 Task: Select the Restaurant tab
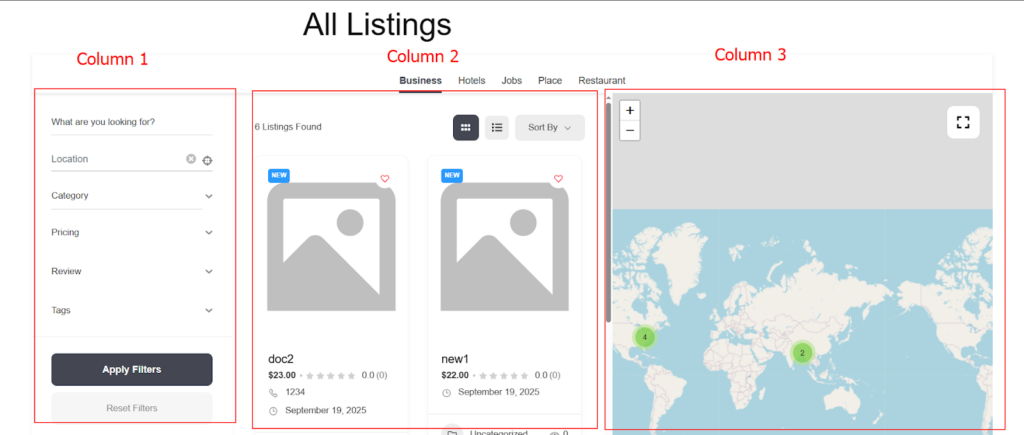(602, 80)
